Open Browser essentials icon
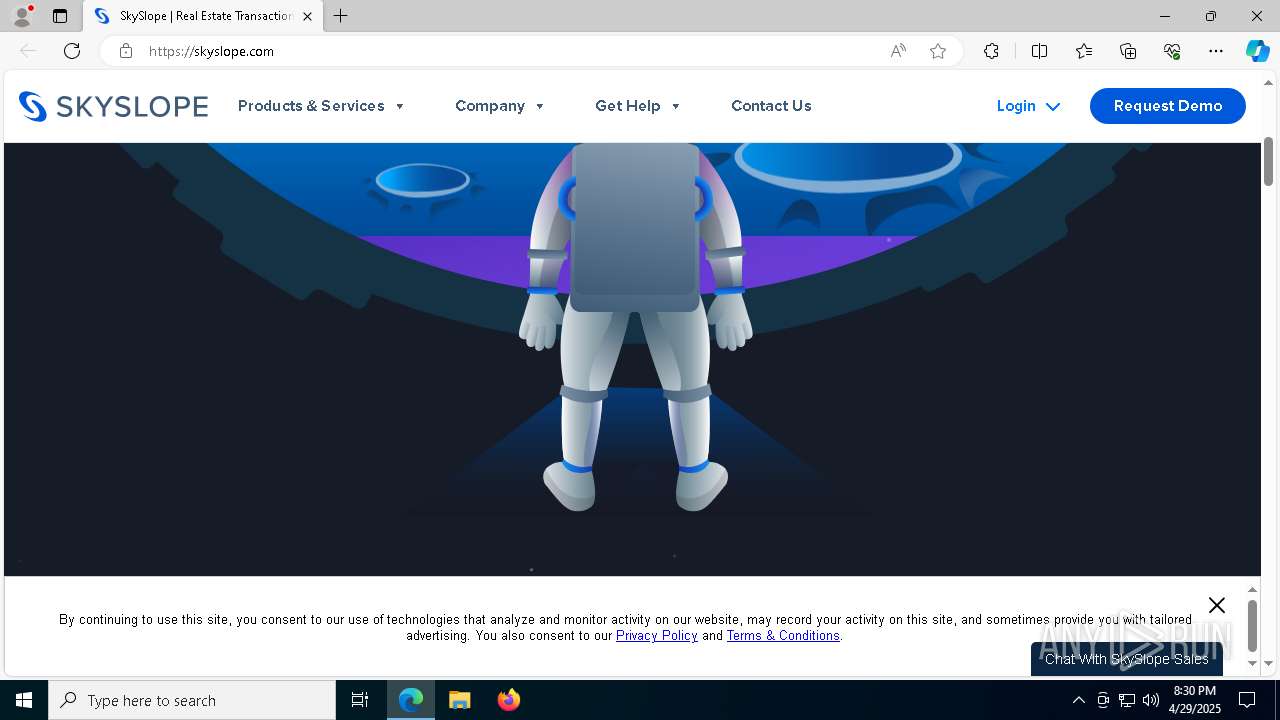The width and height of the screenshot is (1280, 720). (1172, 51)
